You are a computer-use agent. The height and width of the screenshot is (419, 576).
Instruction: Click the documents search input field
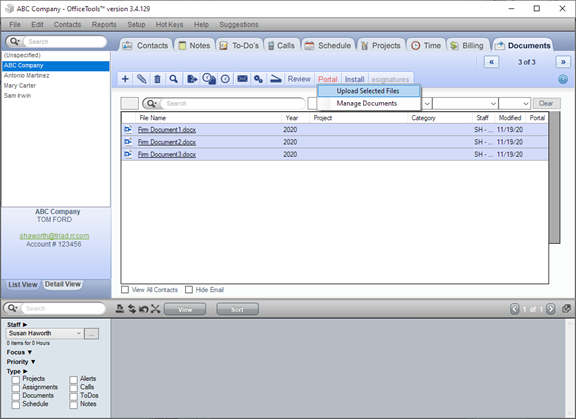pos(234,104)
